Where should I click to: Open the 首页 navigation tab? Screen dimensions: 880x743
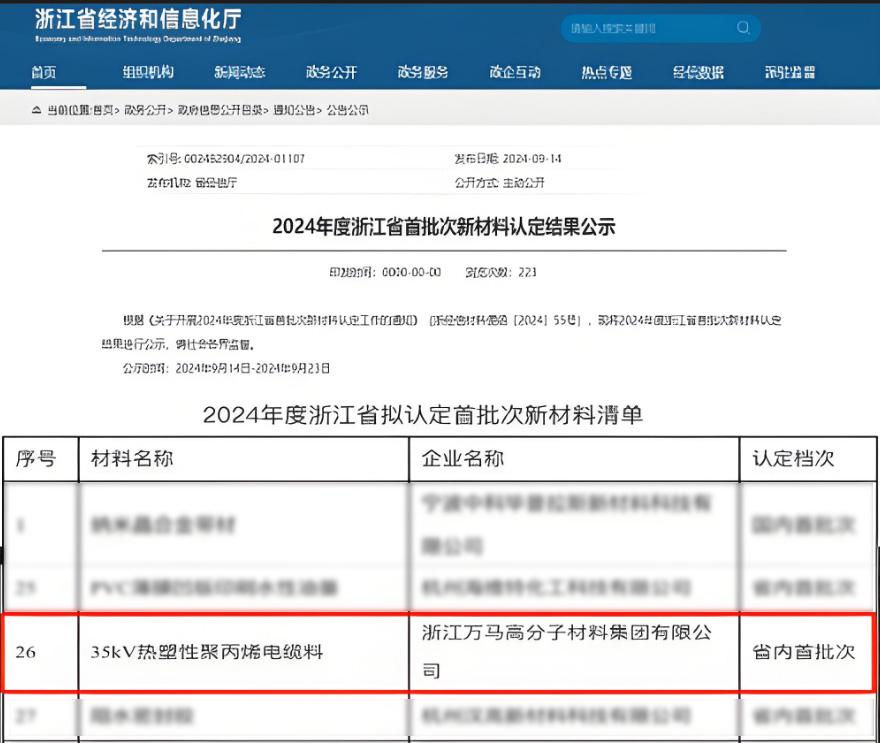[43, 72]
